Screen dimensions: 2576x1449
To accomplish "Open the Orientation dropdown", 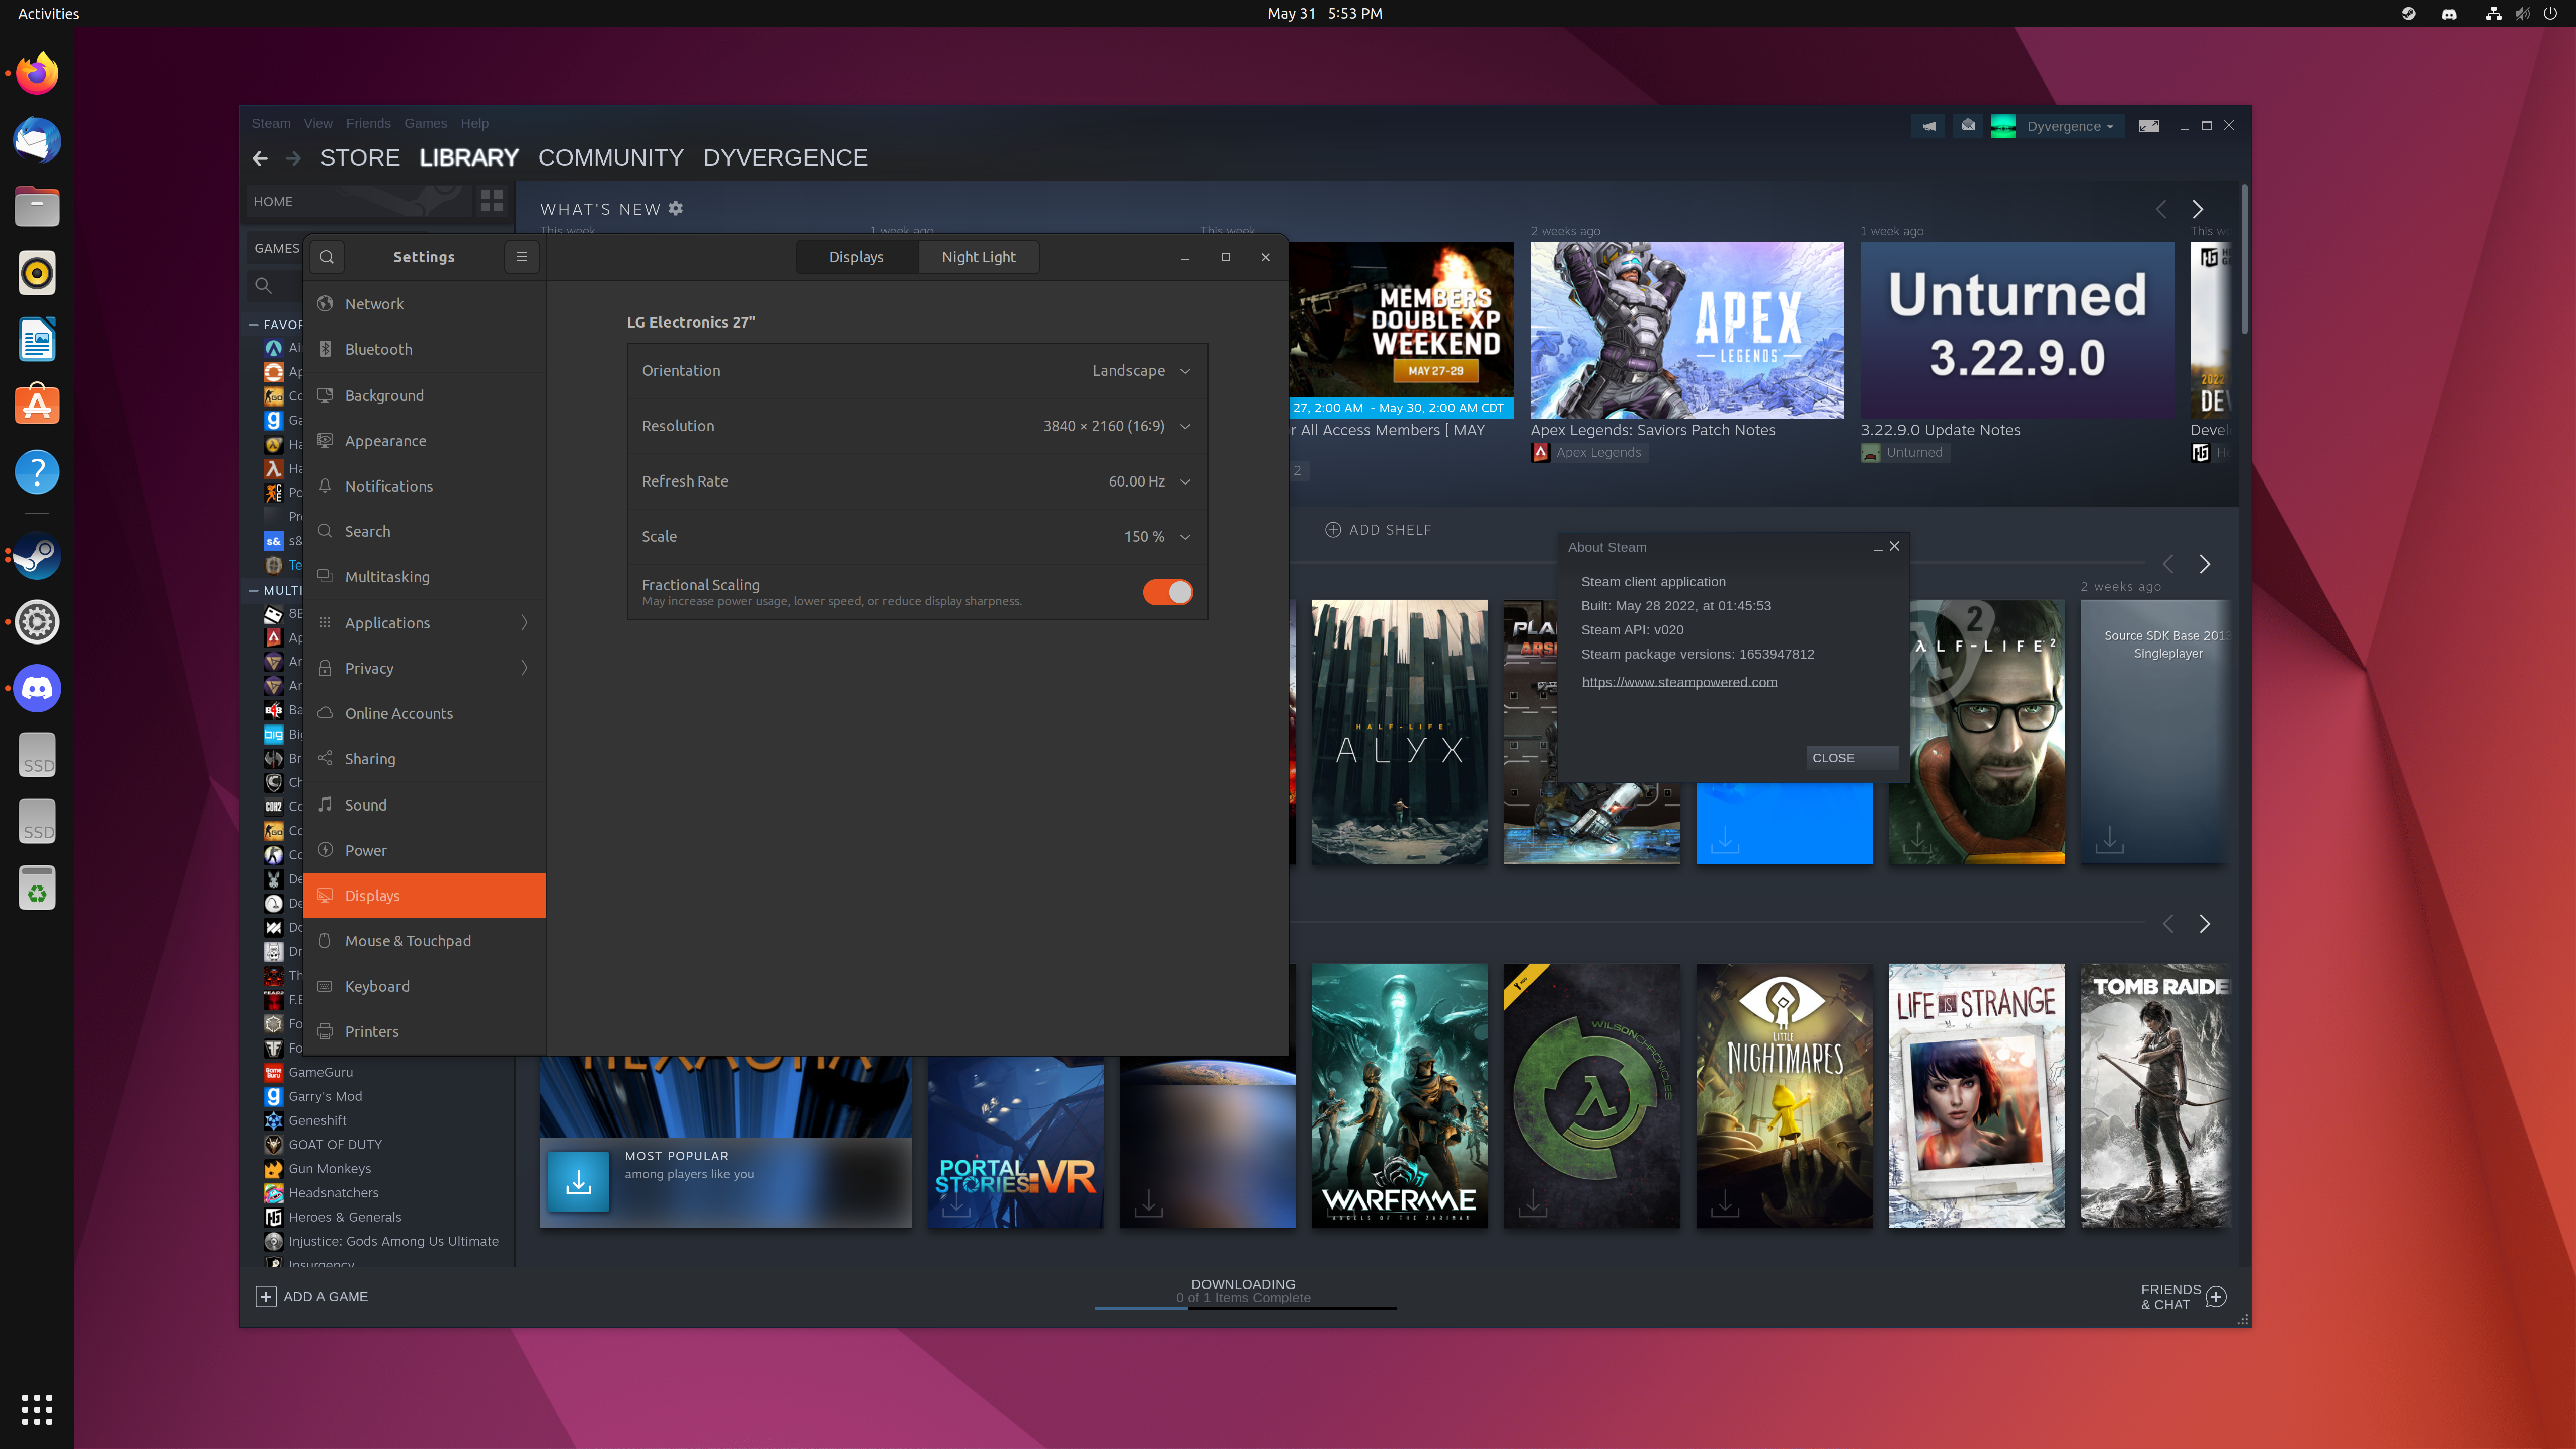I will pyautogui.click(x=917, y=371).
